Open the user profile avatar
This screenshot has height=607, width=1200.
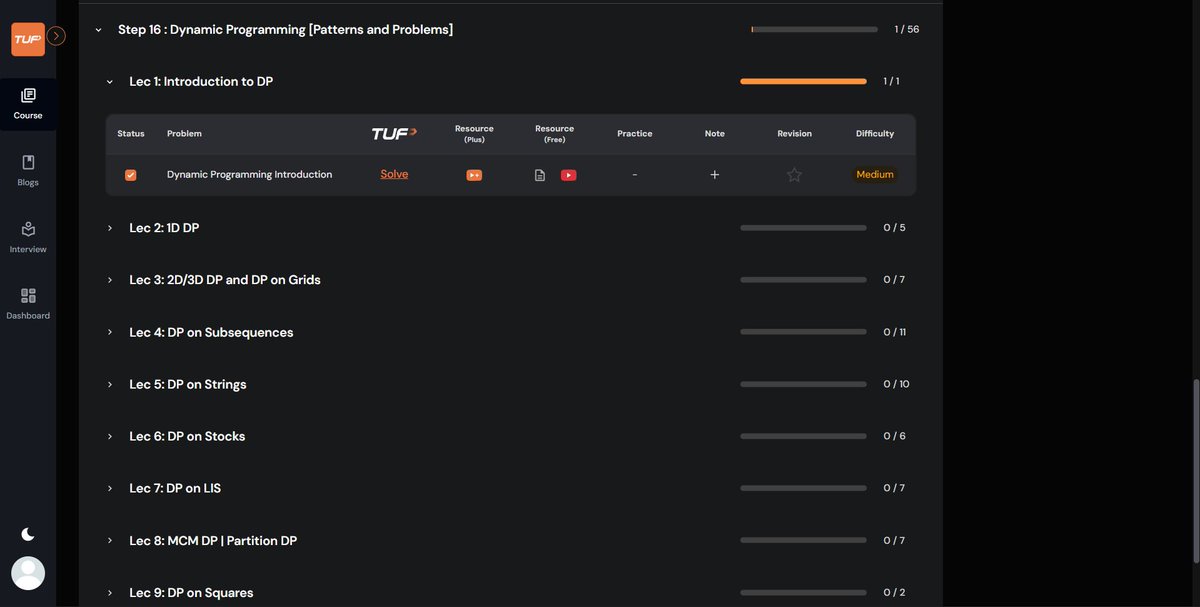[28, 573]
